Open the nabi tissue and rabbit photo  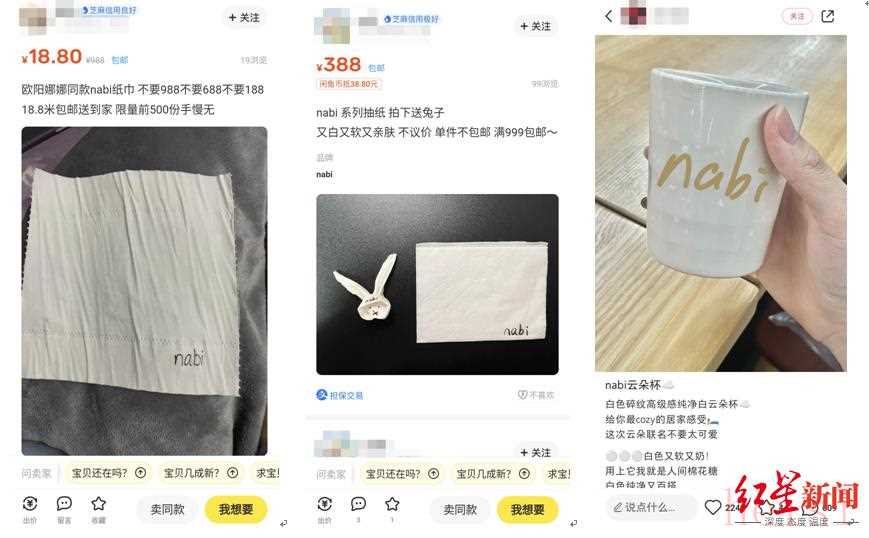[x=437, y=284]
